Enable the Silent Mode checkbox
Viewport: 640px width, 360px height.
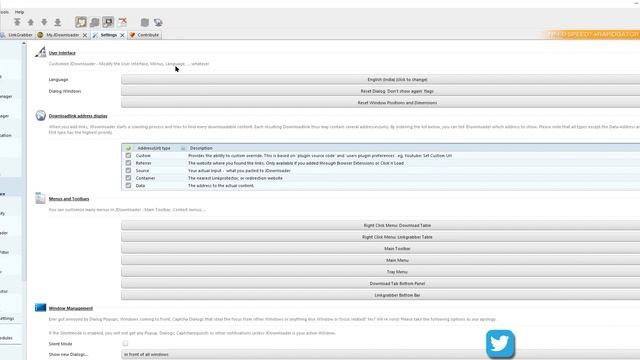coord(125,343)
